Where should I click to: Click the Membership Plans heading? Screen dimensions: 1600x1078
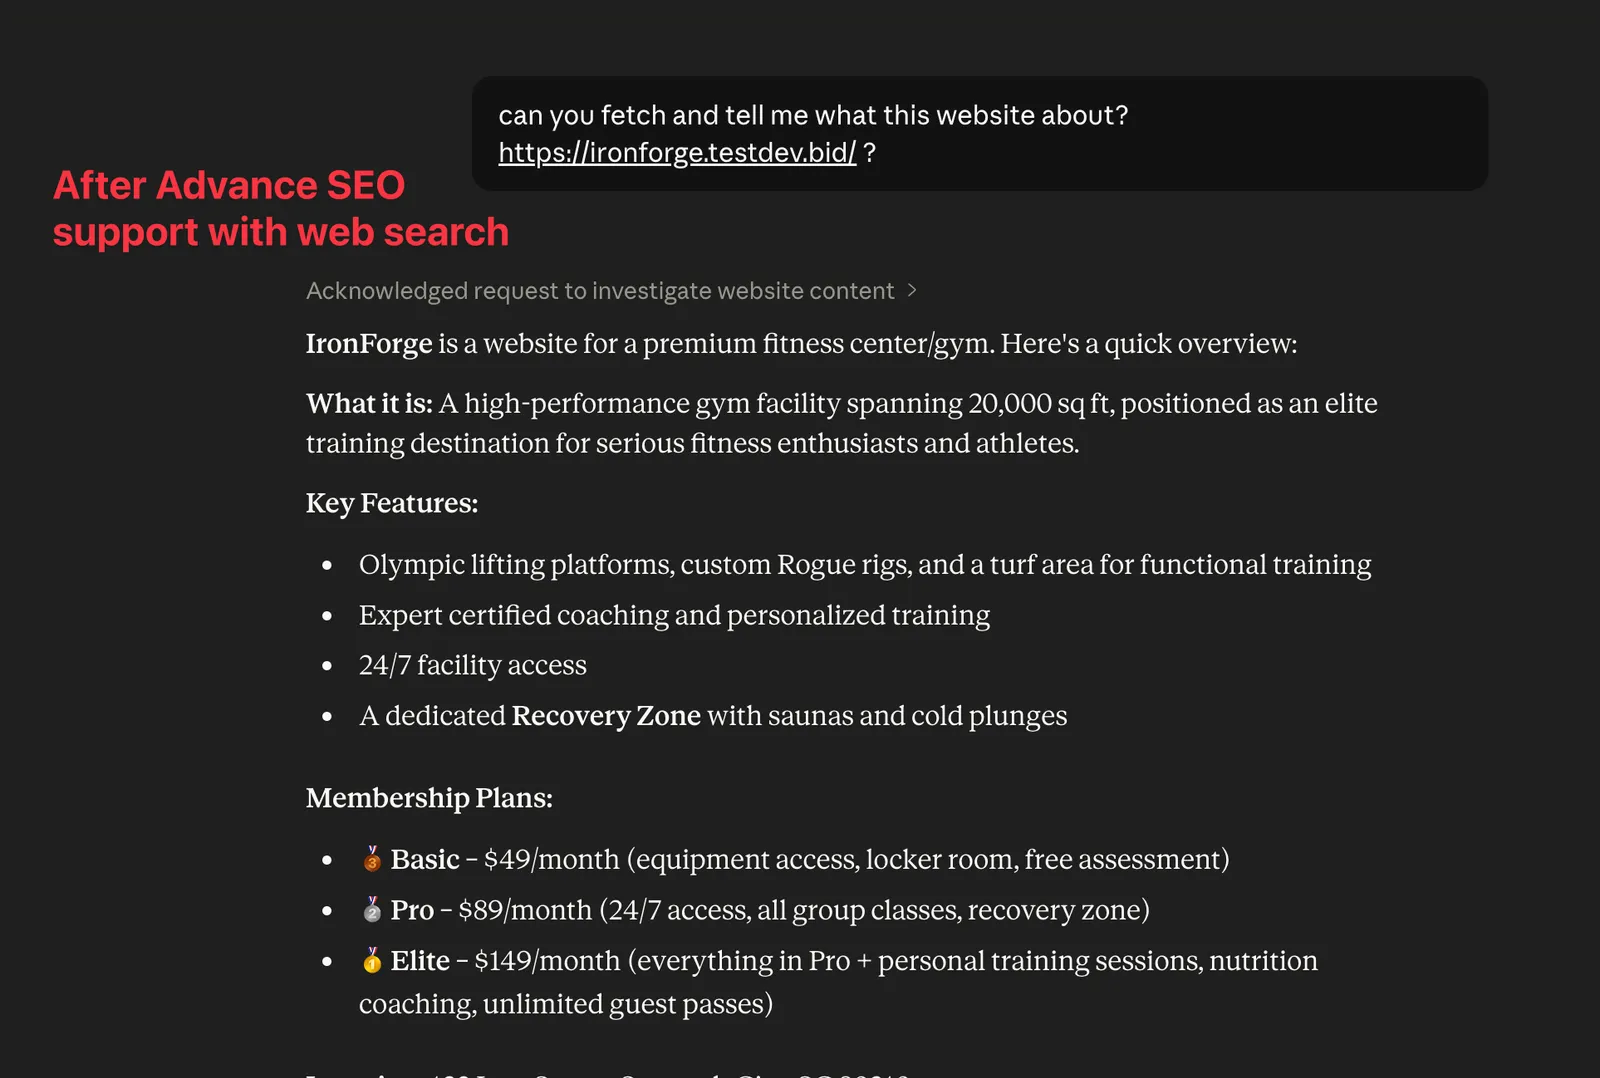point(429,798)
